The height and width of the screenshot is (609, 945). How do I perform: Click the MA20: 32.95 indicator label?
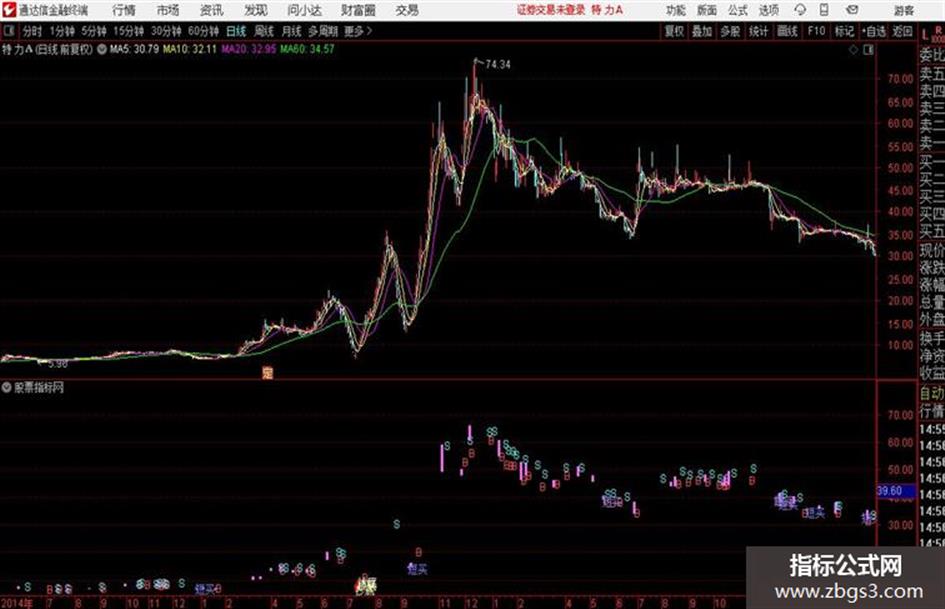(249, 49)
